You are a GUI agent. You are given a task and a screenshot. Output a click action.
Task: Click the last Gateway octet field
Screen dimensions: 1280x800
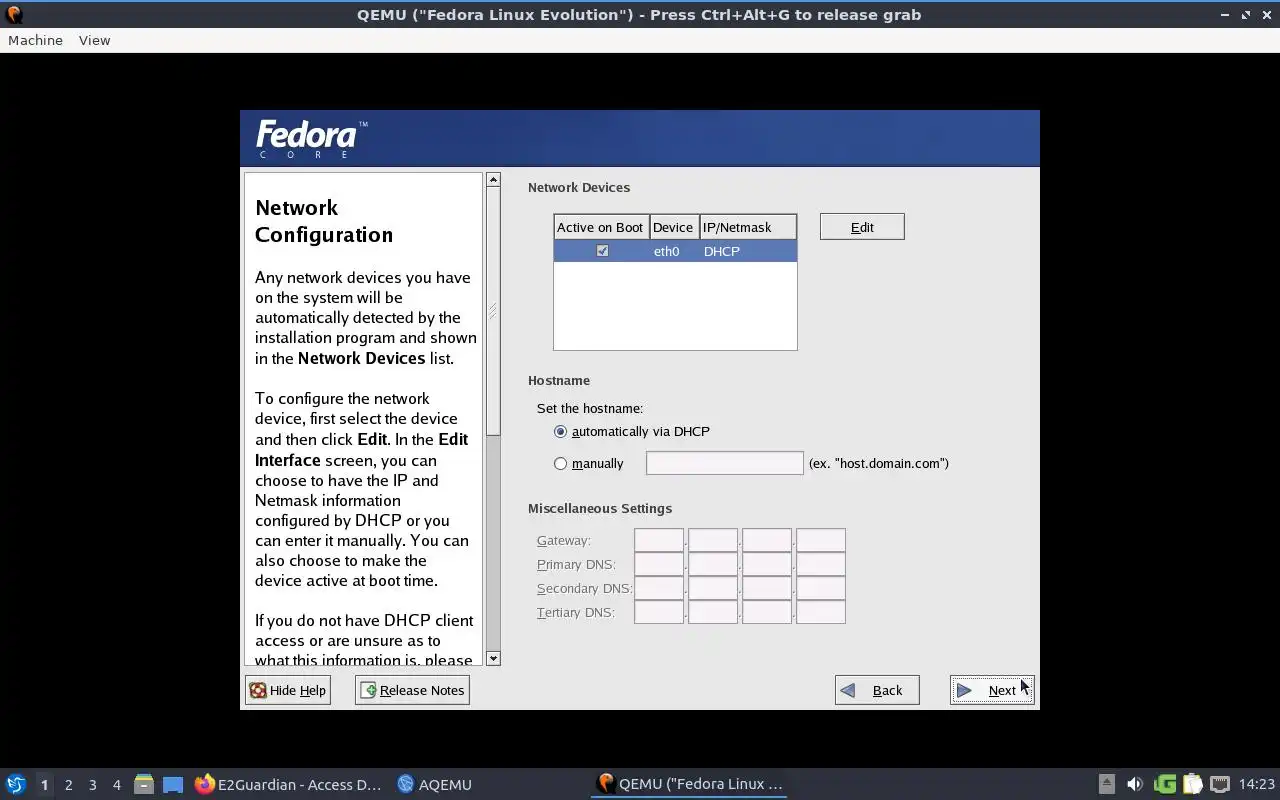coord(821,540)
